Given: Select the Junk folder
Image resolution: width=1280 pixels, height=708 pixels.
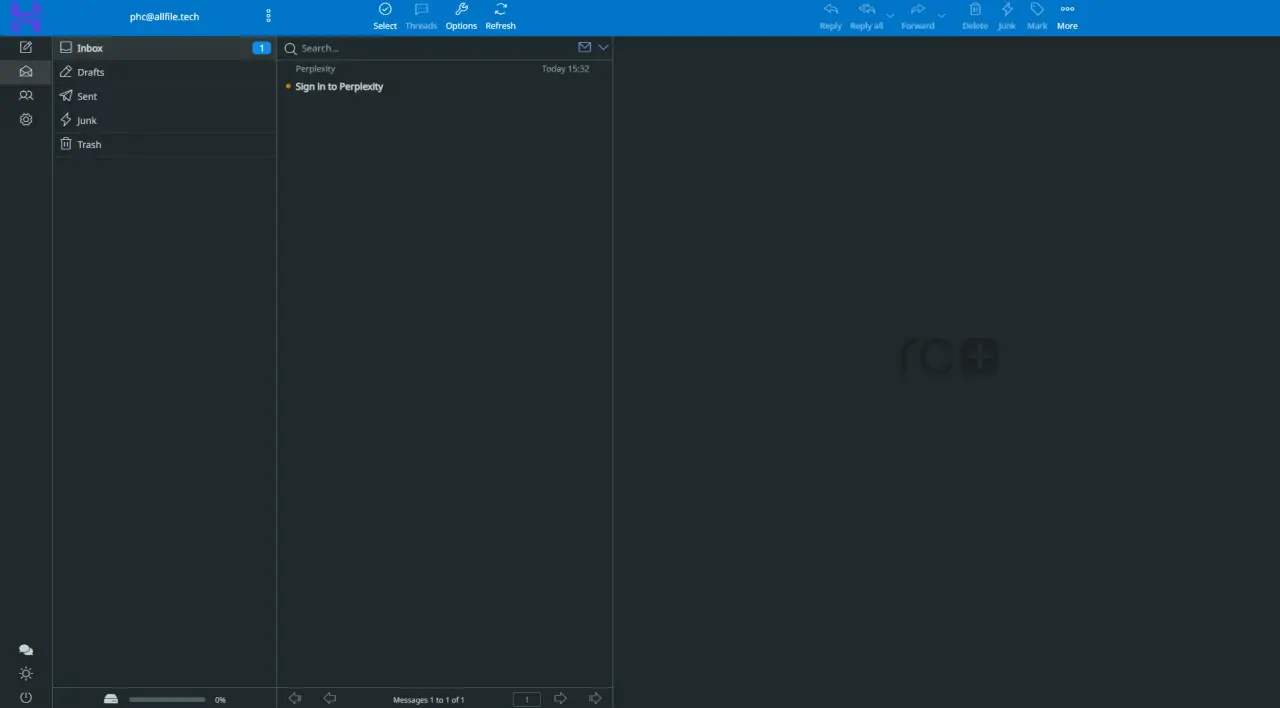Looking at the screenshot, I should tap(165, 120).
